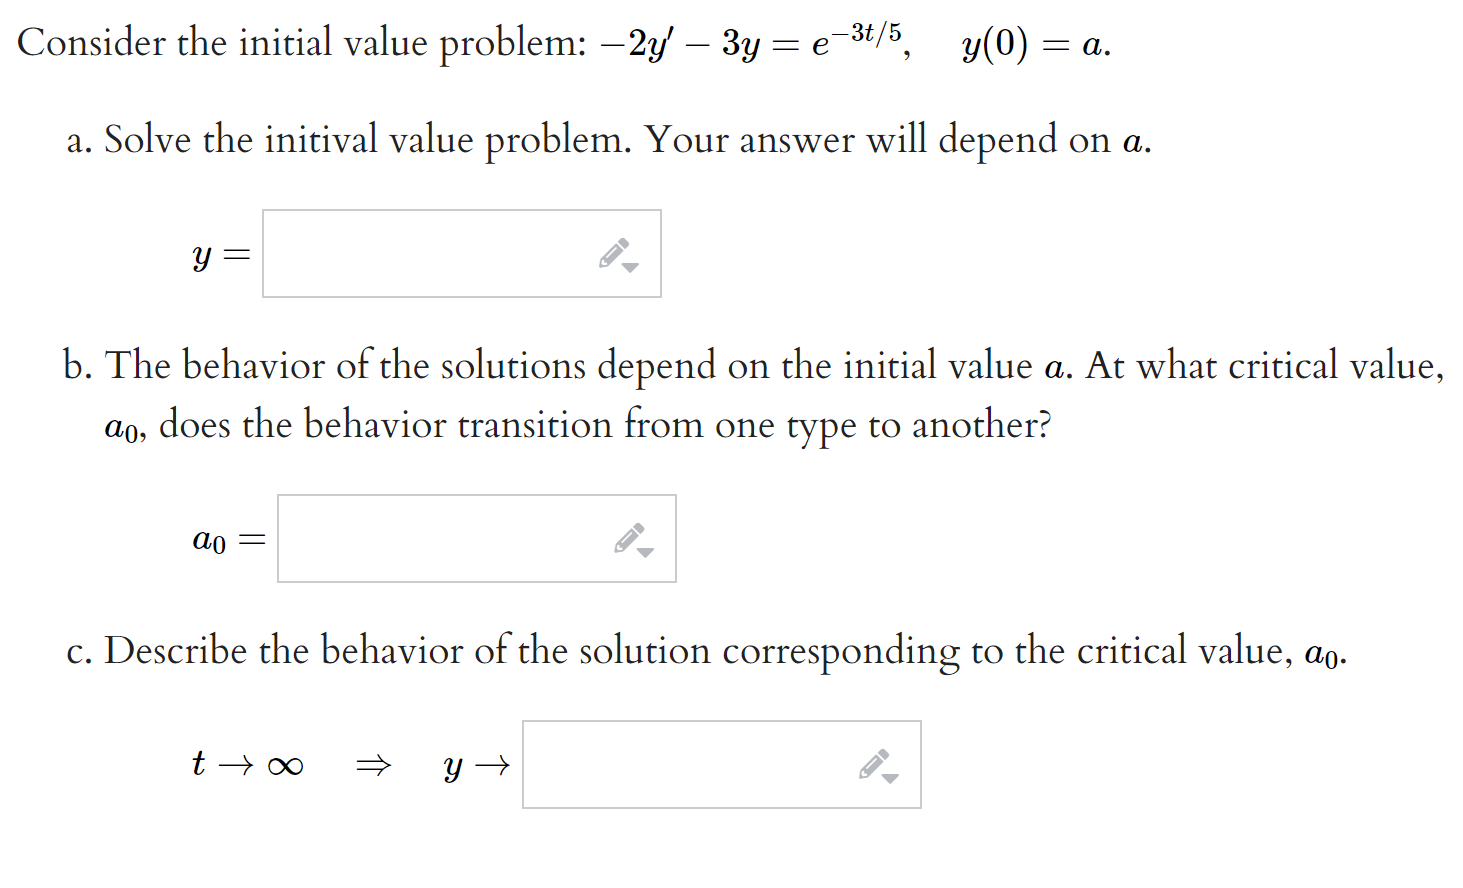Expand the dropdown arrow under the y = pencil icon
1463x888 pixels.
(632, 266)
